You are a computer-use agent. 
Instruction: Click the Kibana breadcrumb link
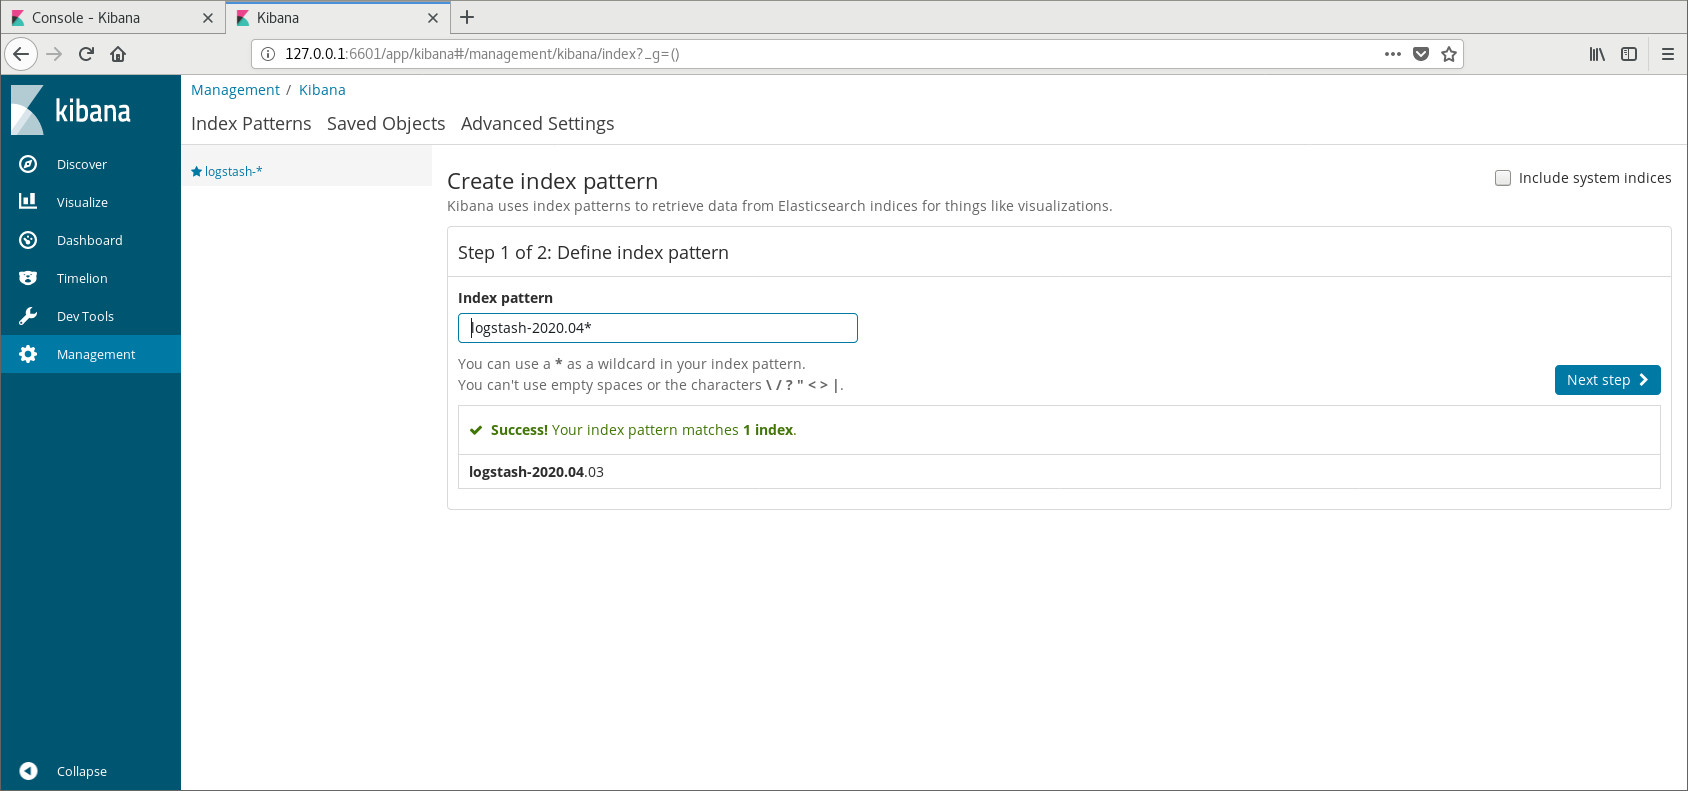pyautogui.click(x=322, y=90)
